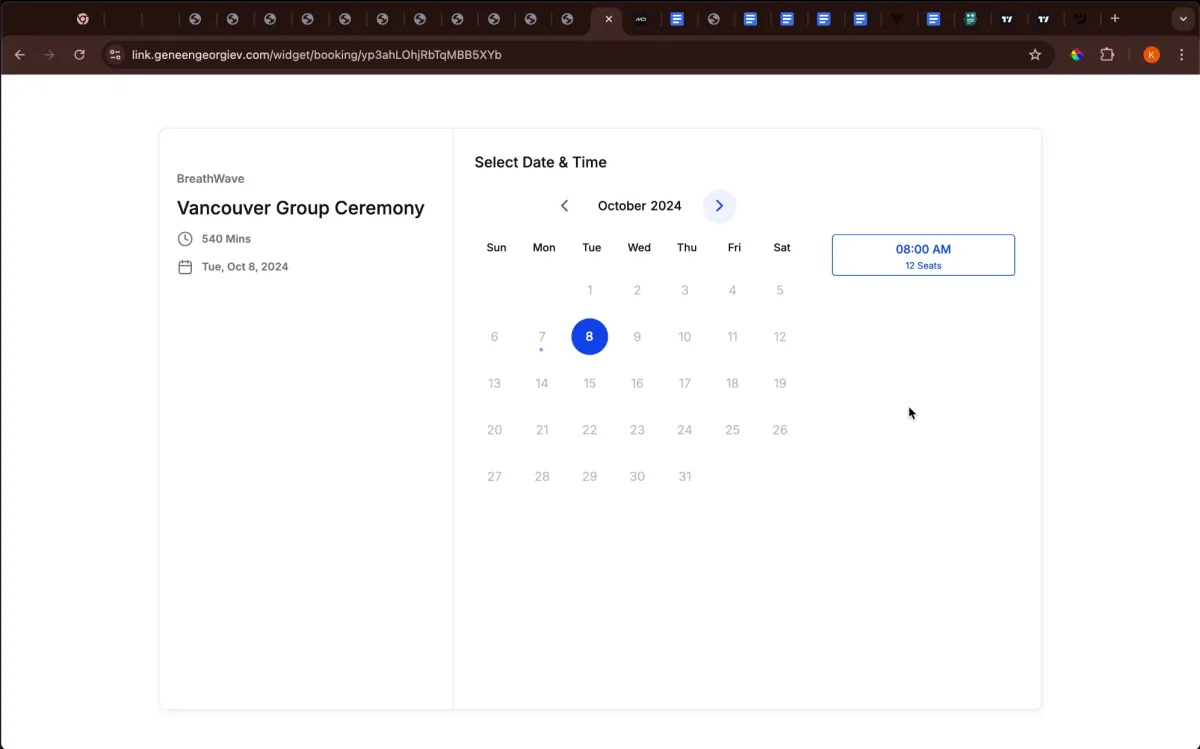The image size is (1200, 749).
Task: View site information icon in address bar
Action: [115, 55]
